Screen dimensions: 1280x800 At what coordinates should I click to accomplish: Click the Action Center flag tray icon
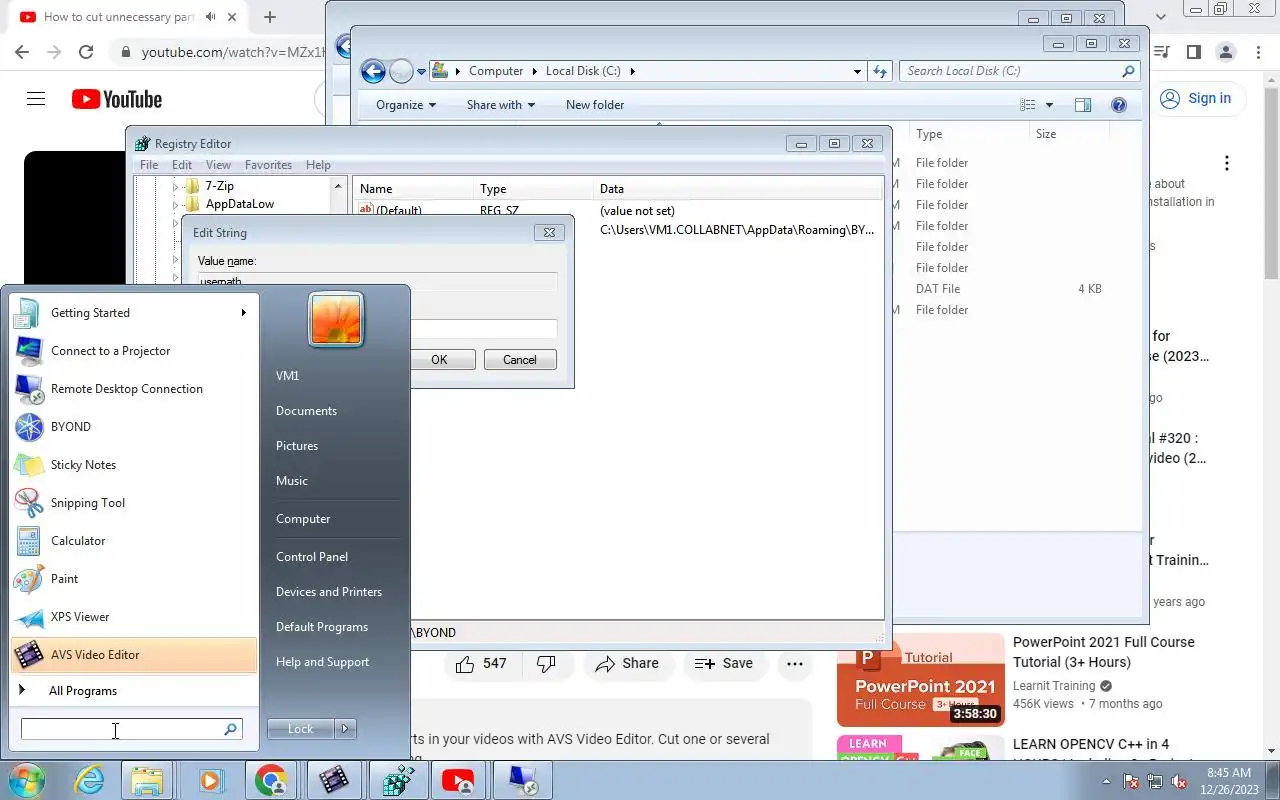[x=1131, y=781]
